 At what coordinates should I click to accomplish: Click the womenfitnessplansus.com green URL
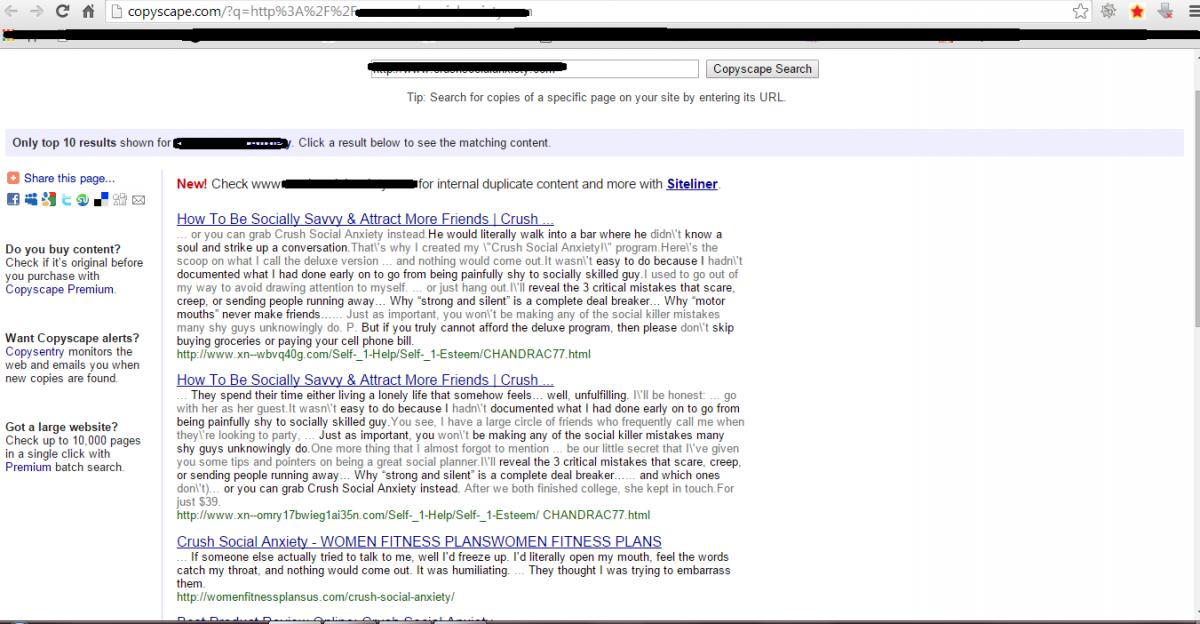coord(315,597)
